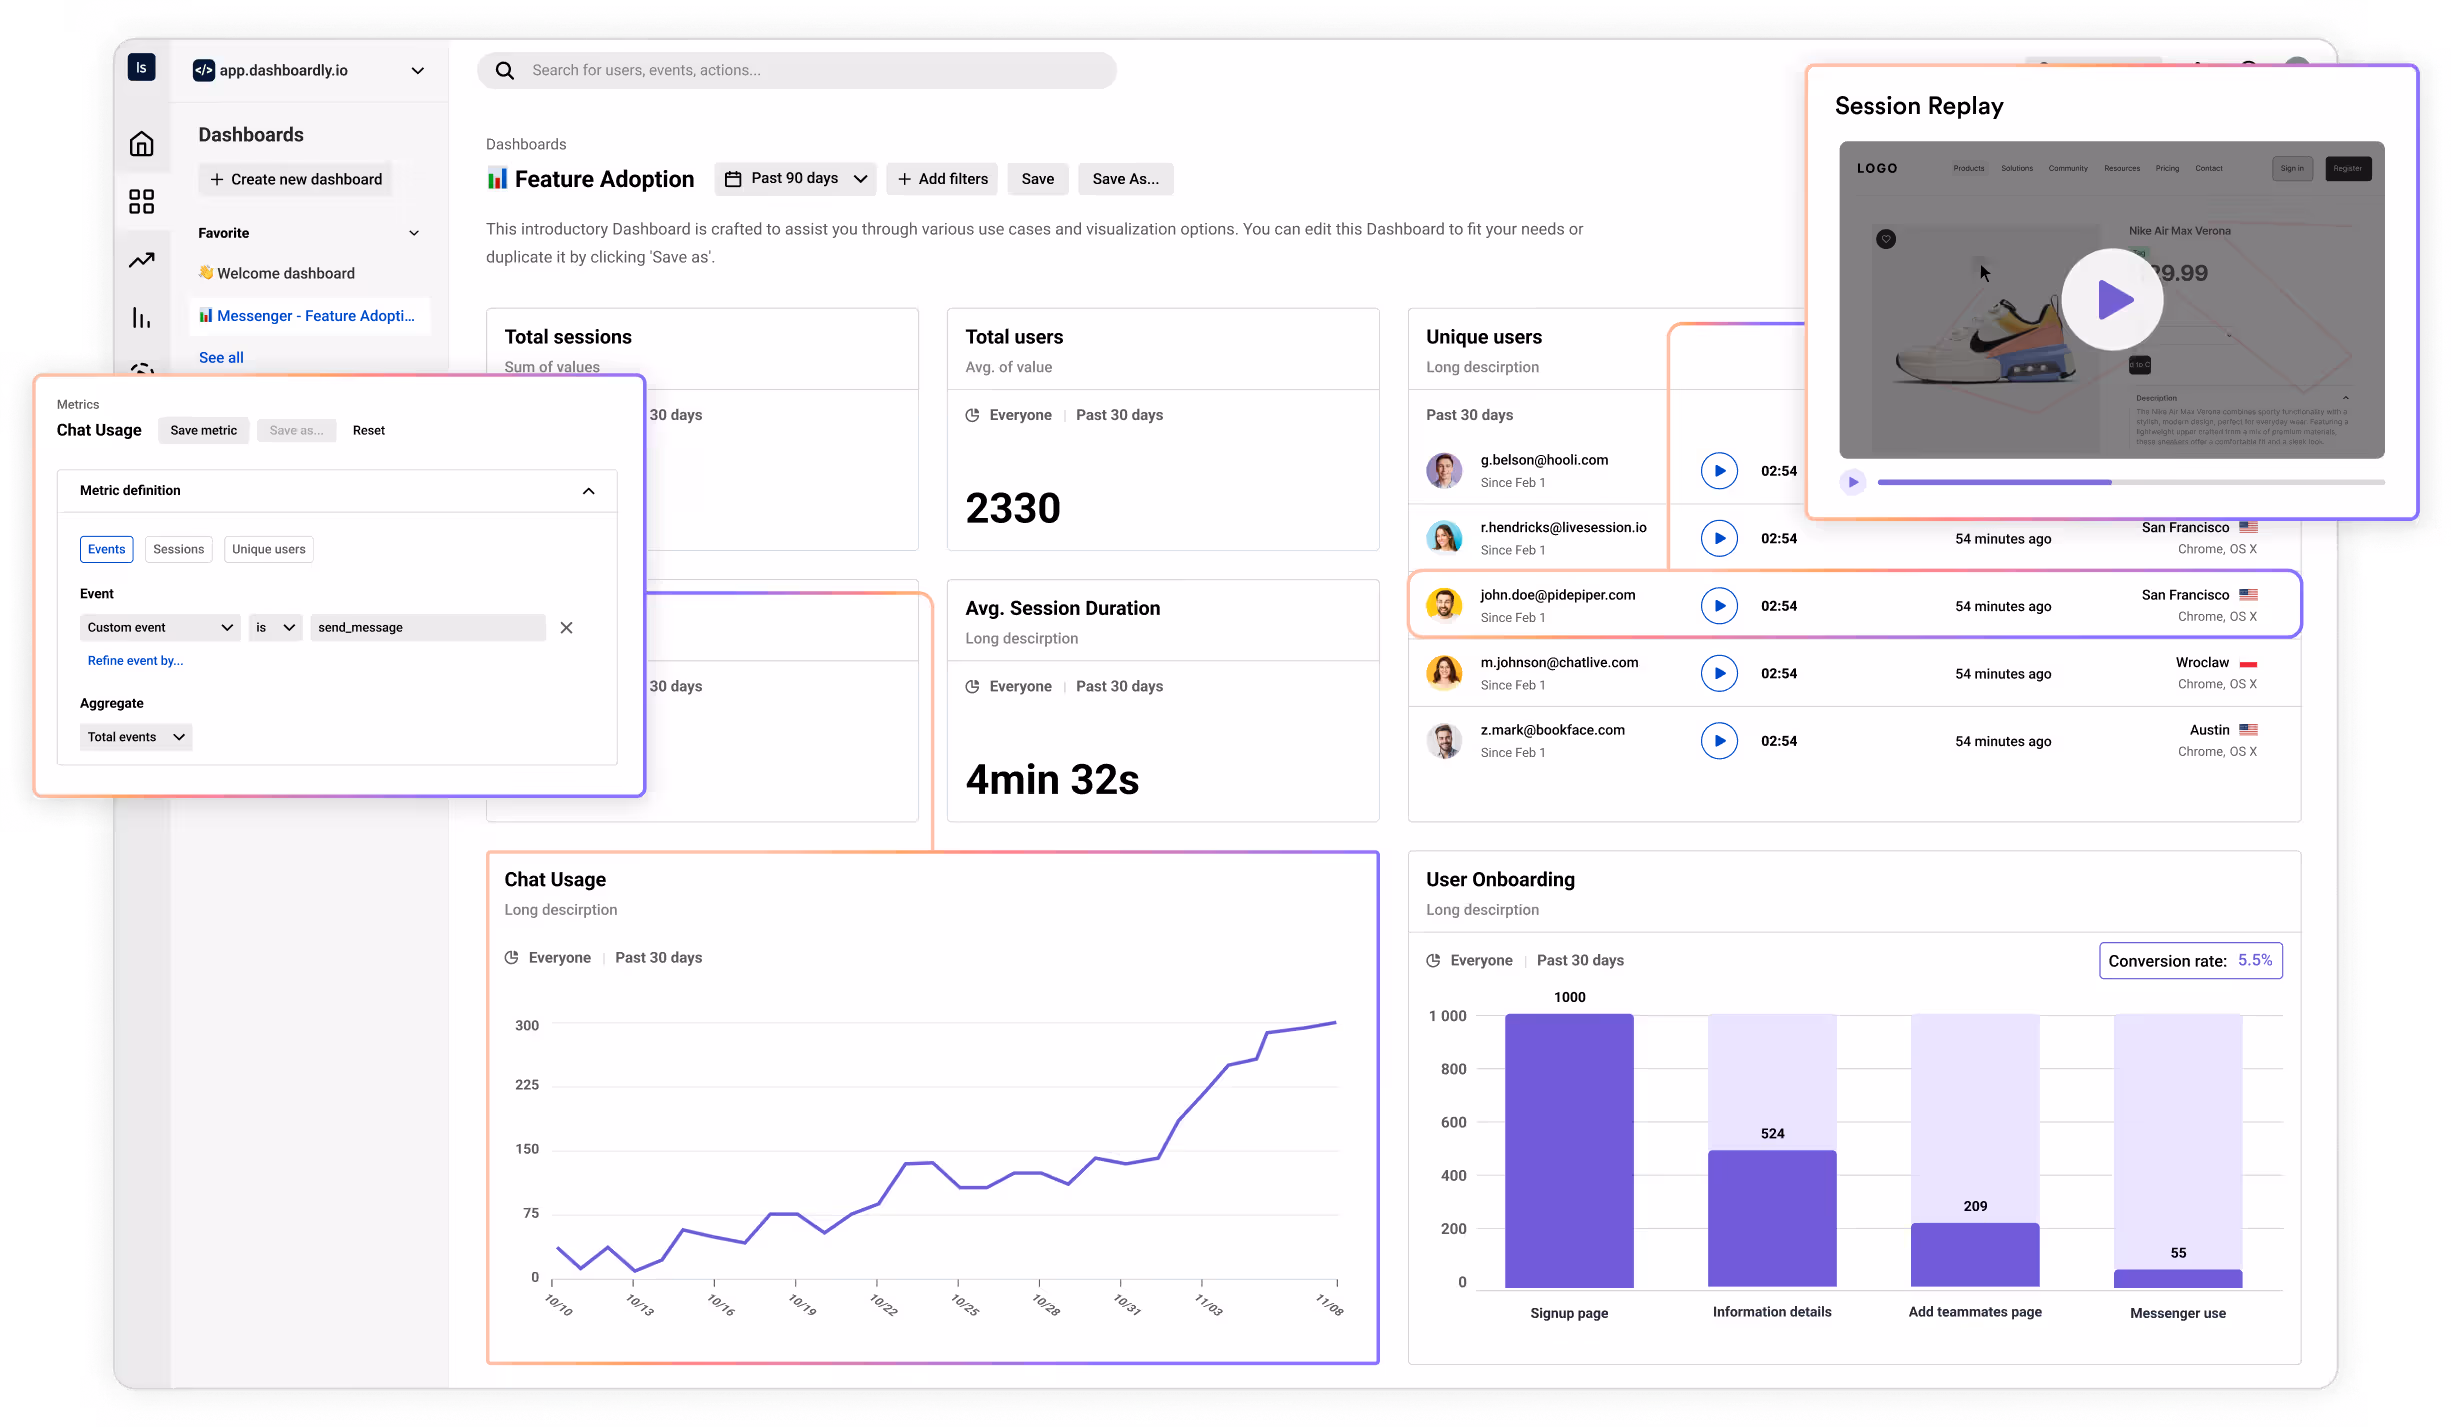
Task: Click the See all link
Action: 221,358
